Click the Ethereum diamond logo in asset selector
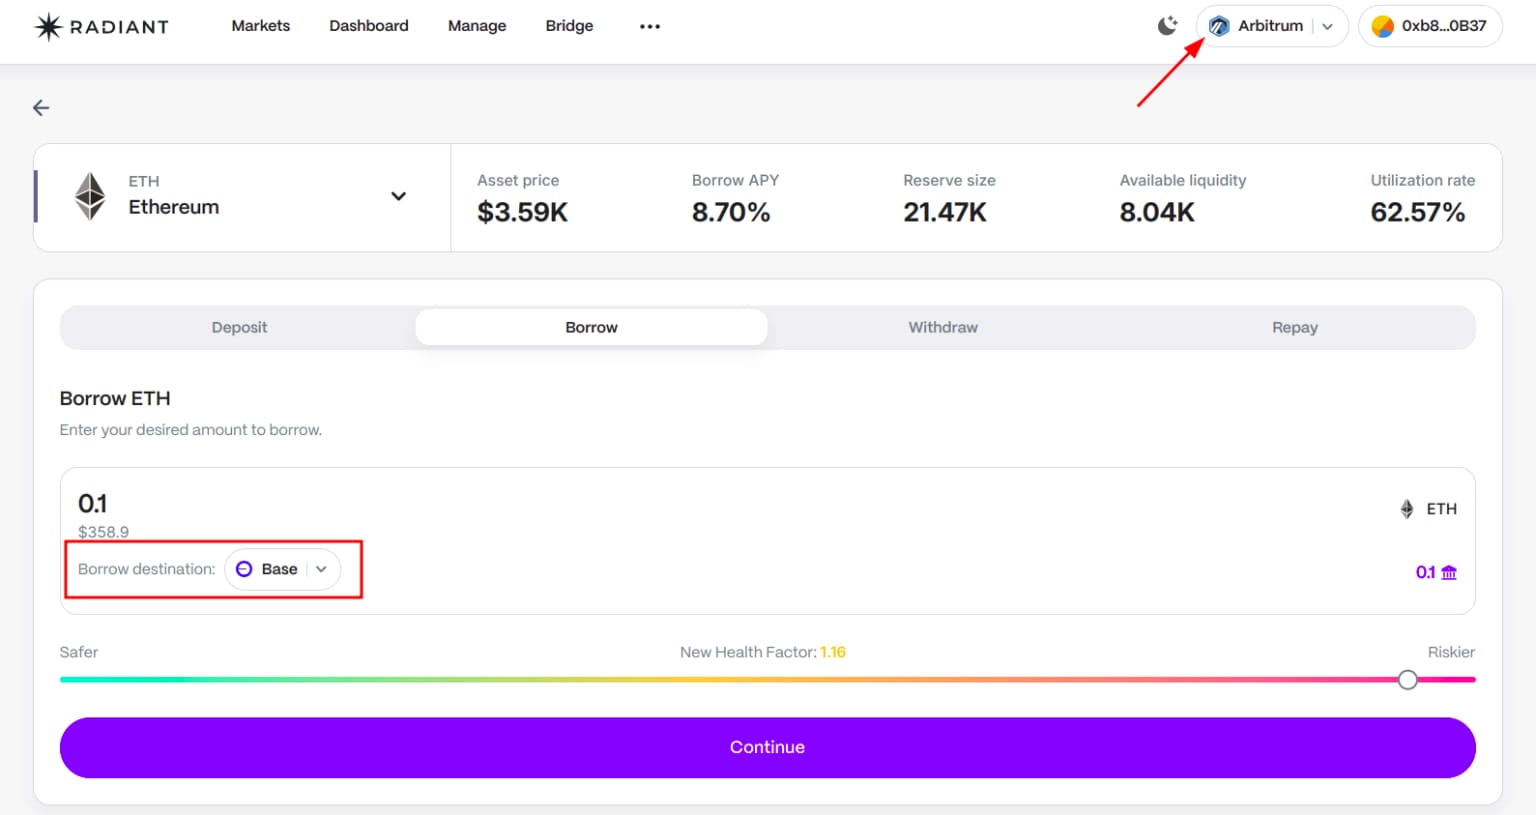The width and height of the screenshot is (1536, 815). pyautogui.click(x=91, y=196)
